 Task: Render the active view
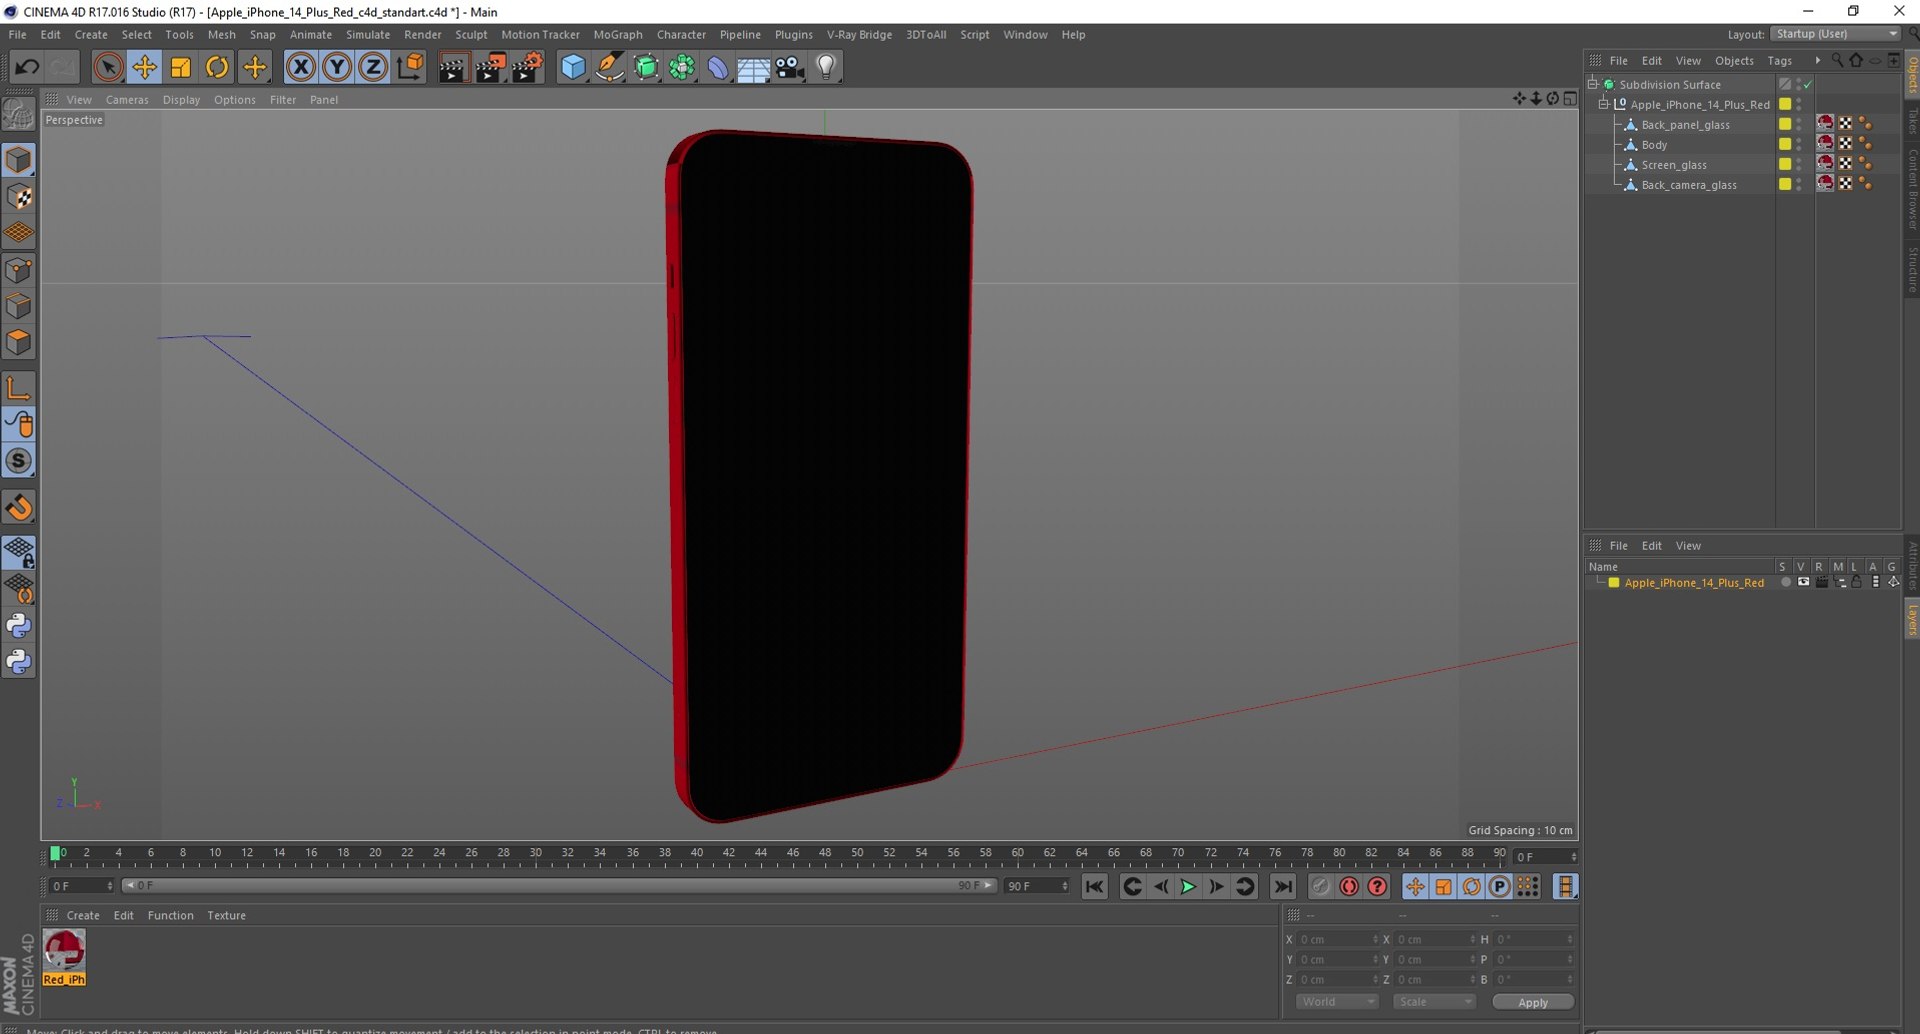pyautogui.click(x=452, y=67)
